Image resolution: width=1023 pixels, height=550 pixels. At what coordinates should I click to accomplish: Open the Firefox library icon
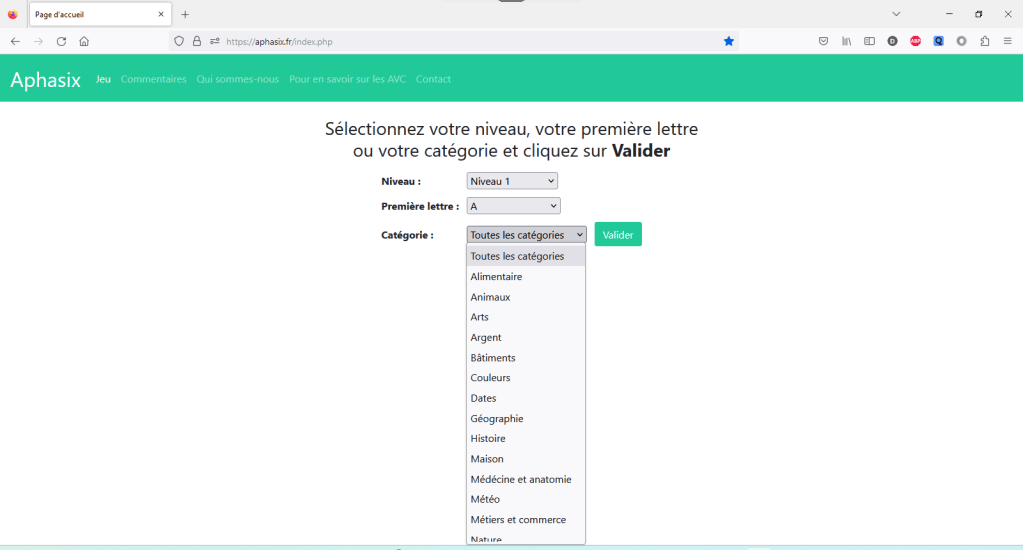[846, 41]
